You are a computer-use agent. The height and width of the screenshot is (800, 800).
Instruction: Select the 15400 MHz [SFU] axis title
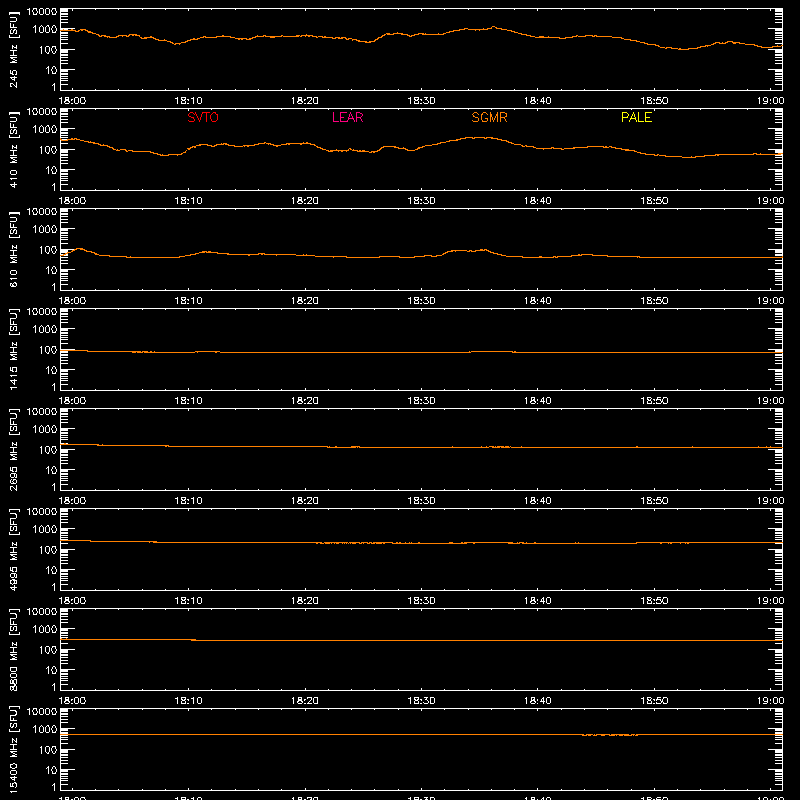click(x=14, y=749)
